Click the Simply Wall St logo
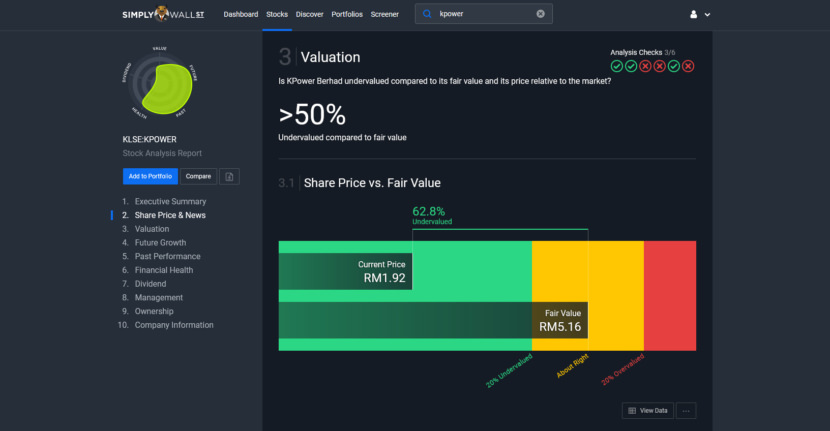The height and width of the screenshot is (431, 830). click(x=163, y=14)
